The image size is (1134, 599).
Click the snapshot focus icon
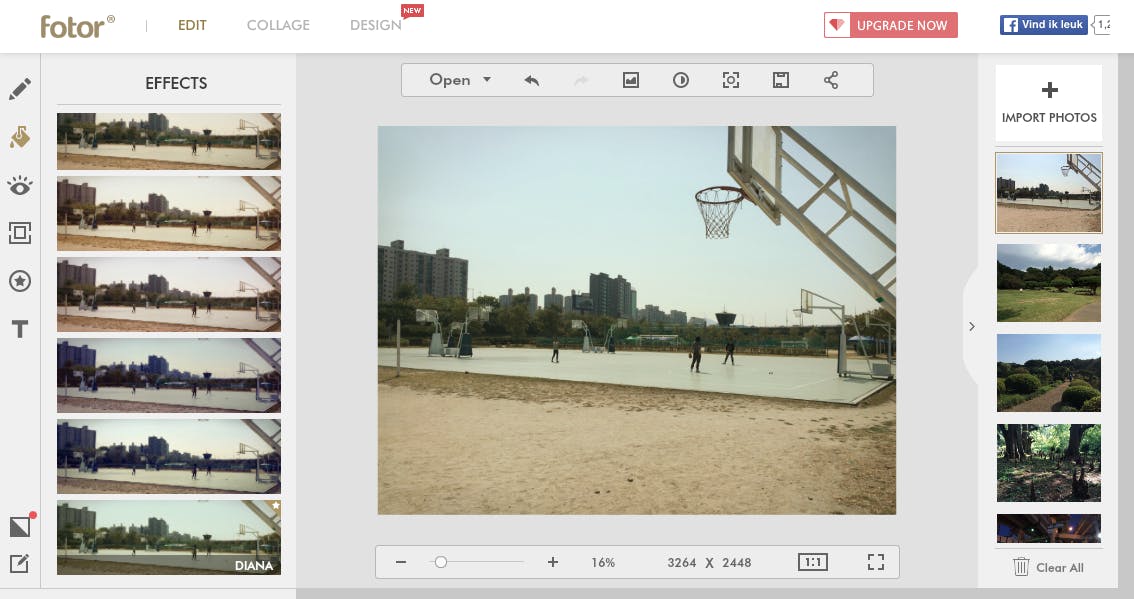[731, 80]
